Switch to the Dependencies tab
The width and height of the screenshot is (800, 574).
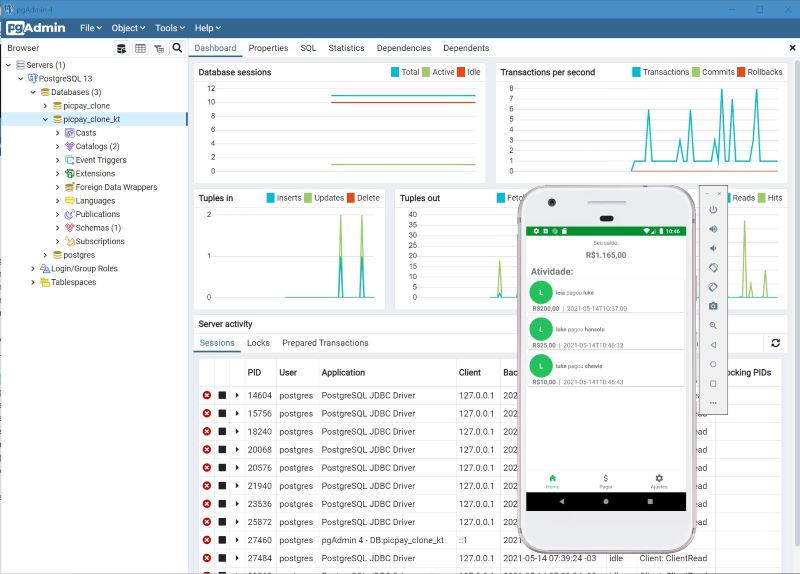click(x=404, y=48)
